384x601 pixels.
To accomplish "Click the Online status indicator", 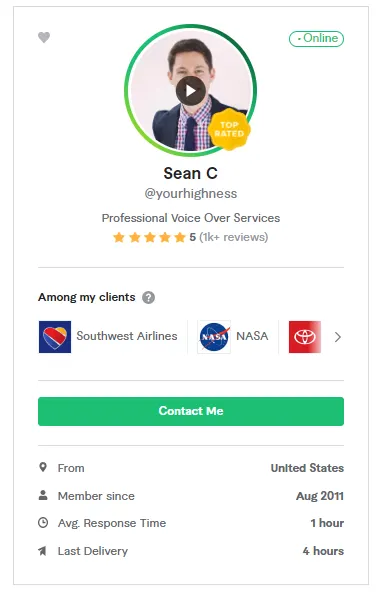I will (x=316, y=39).
